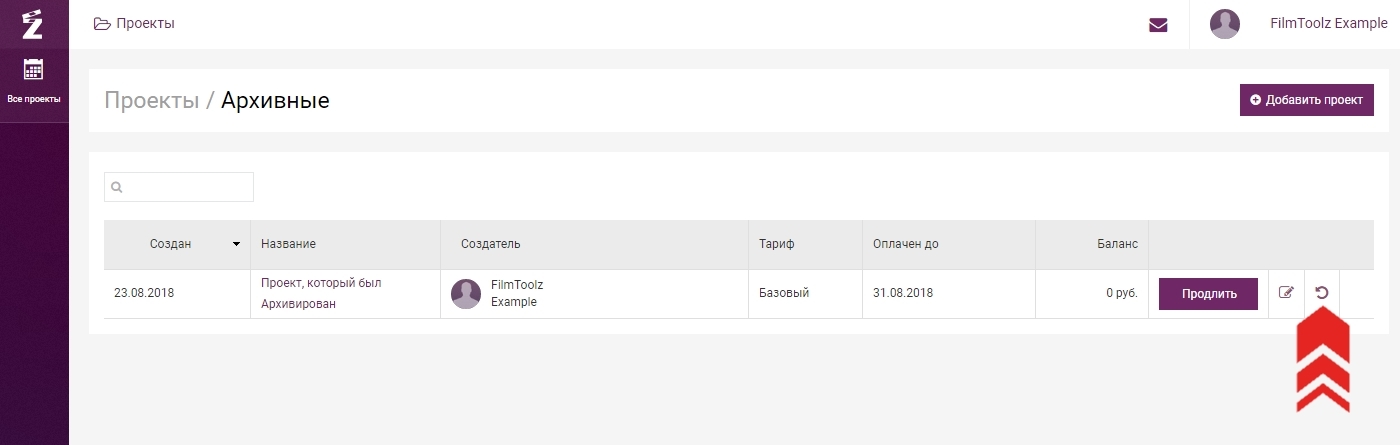Sort by the Создан column arrow

tap(237, 244)
